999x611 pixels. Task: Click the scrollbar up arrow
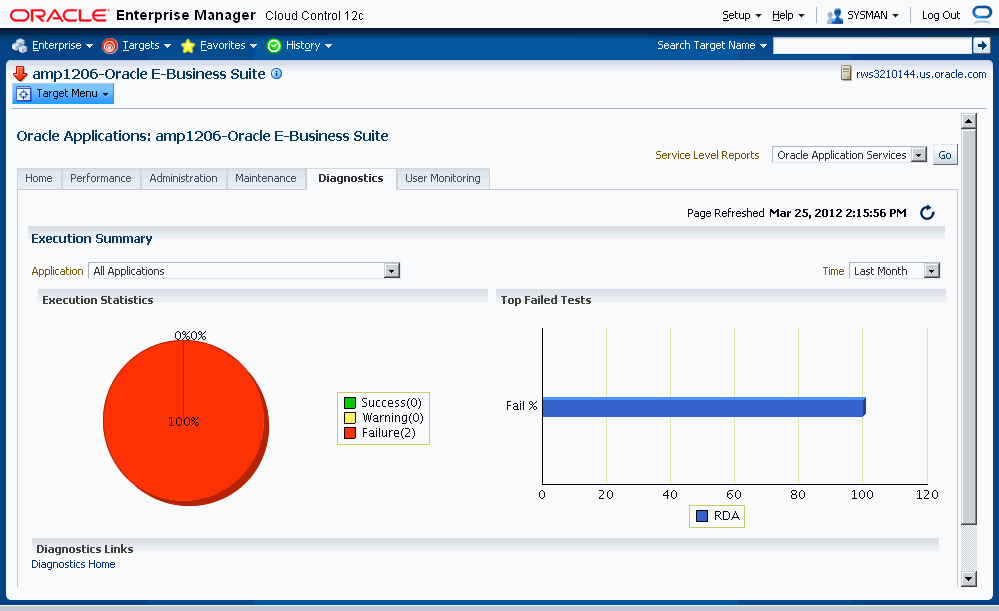968,121
